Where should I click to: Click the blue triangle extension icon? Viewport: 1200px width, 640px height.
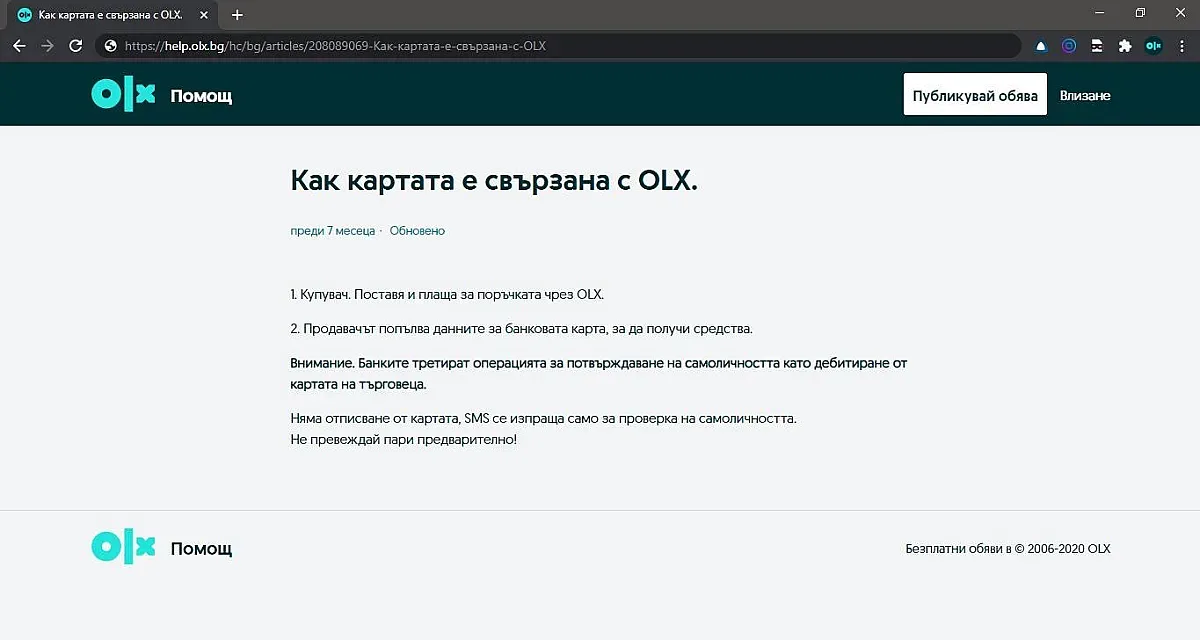coord(1041,46)
